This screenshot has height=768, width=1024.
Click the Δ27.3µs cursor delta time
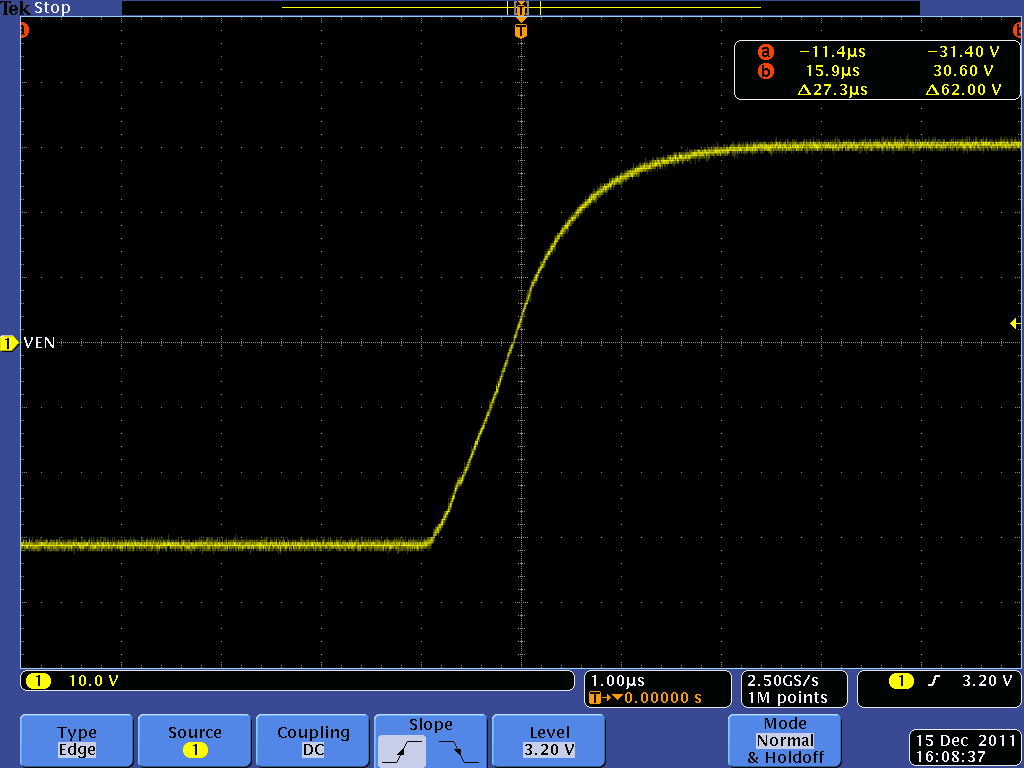833,89
